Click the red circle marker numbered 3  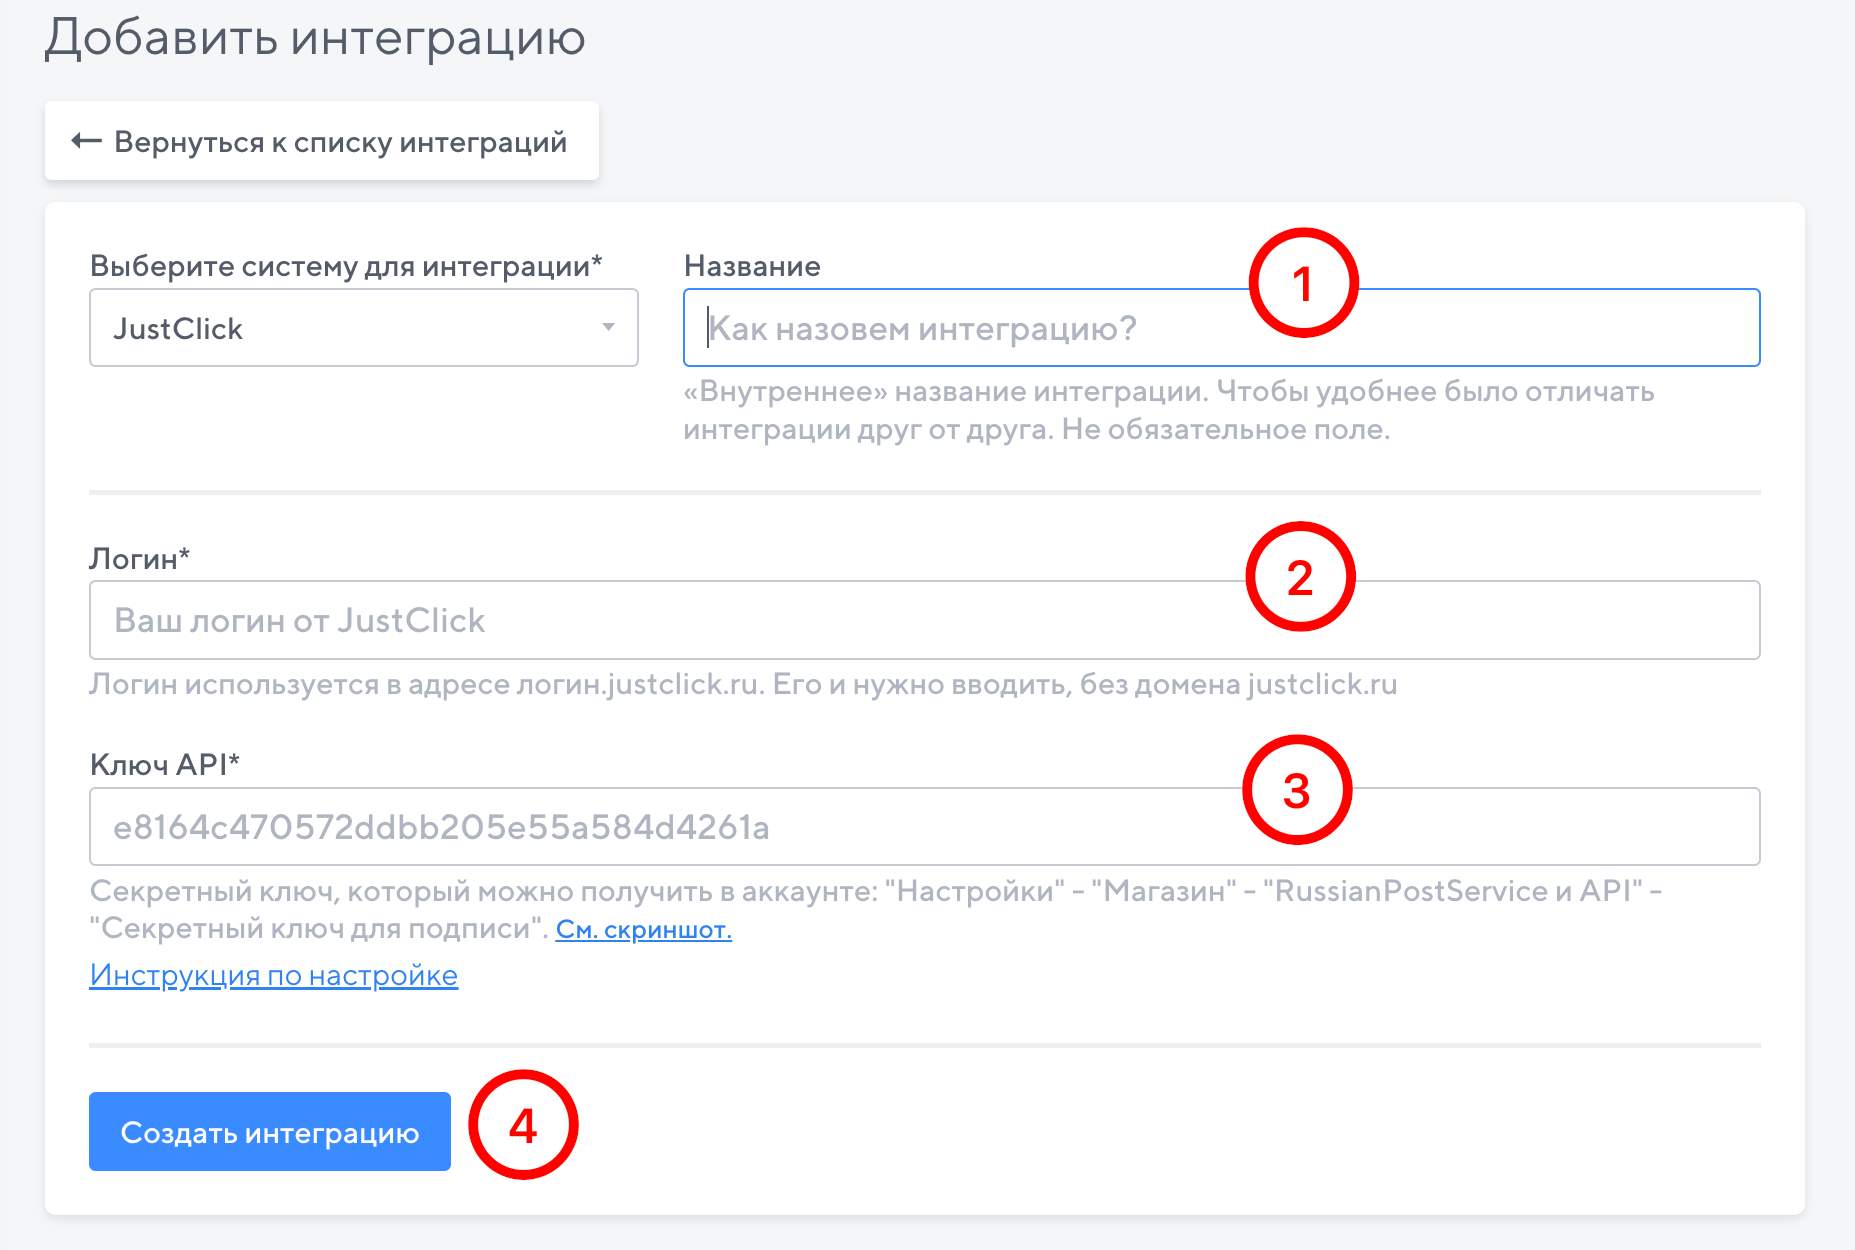(x=1296, y=790)
